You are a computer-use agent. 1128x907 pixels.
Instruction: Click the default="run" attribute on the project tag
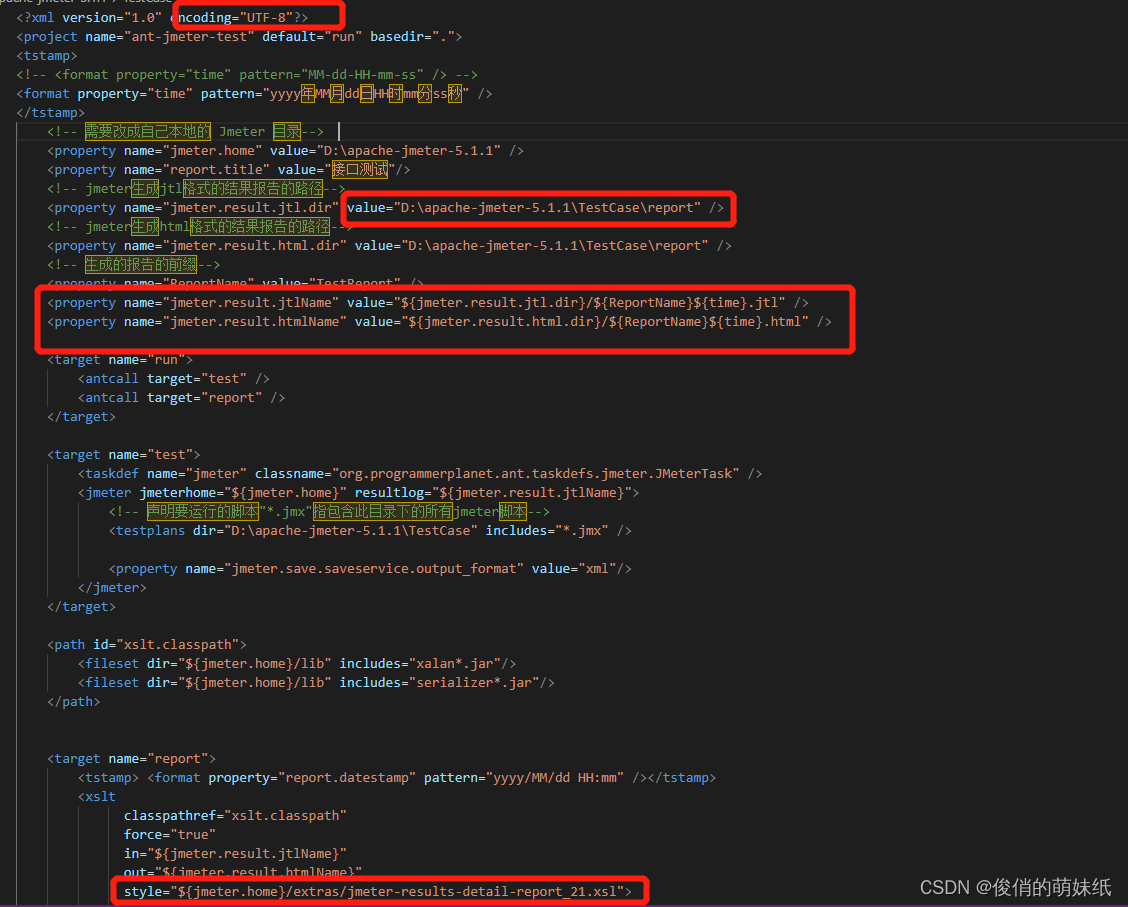tap(311, 37)
